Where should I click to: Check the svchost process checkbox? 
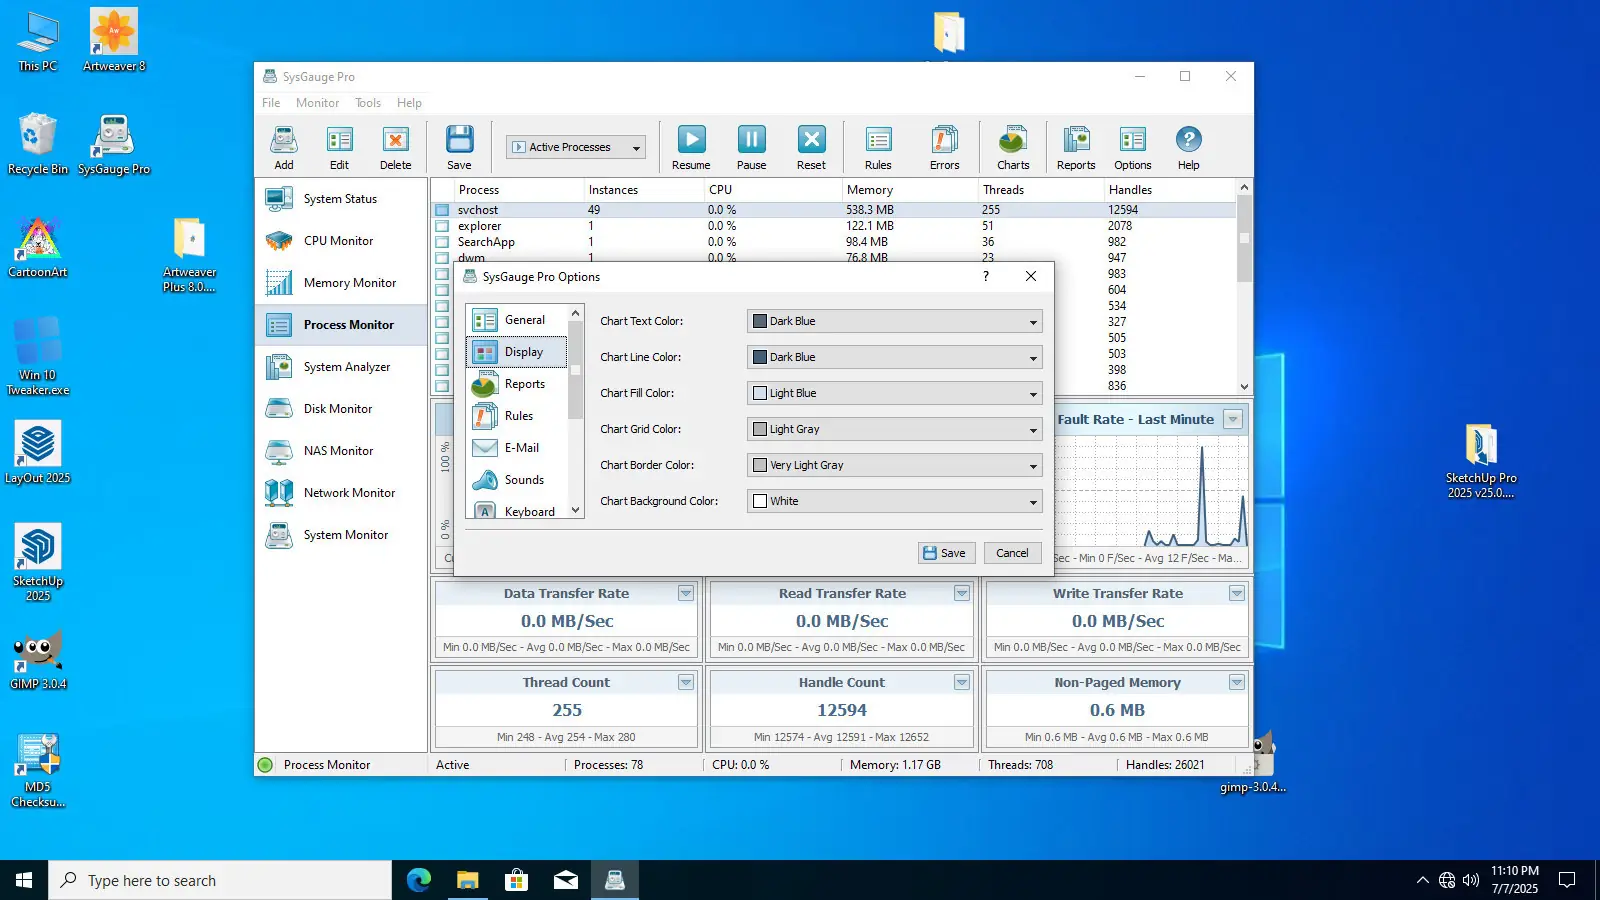(442, 210)
